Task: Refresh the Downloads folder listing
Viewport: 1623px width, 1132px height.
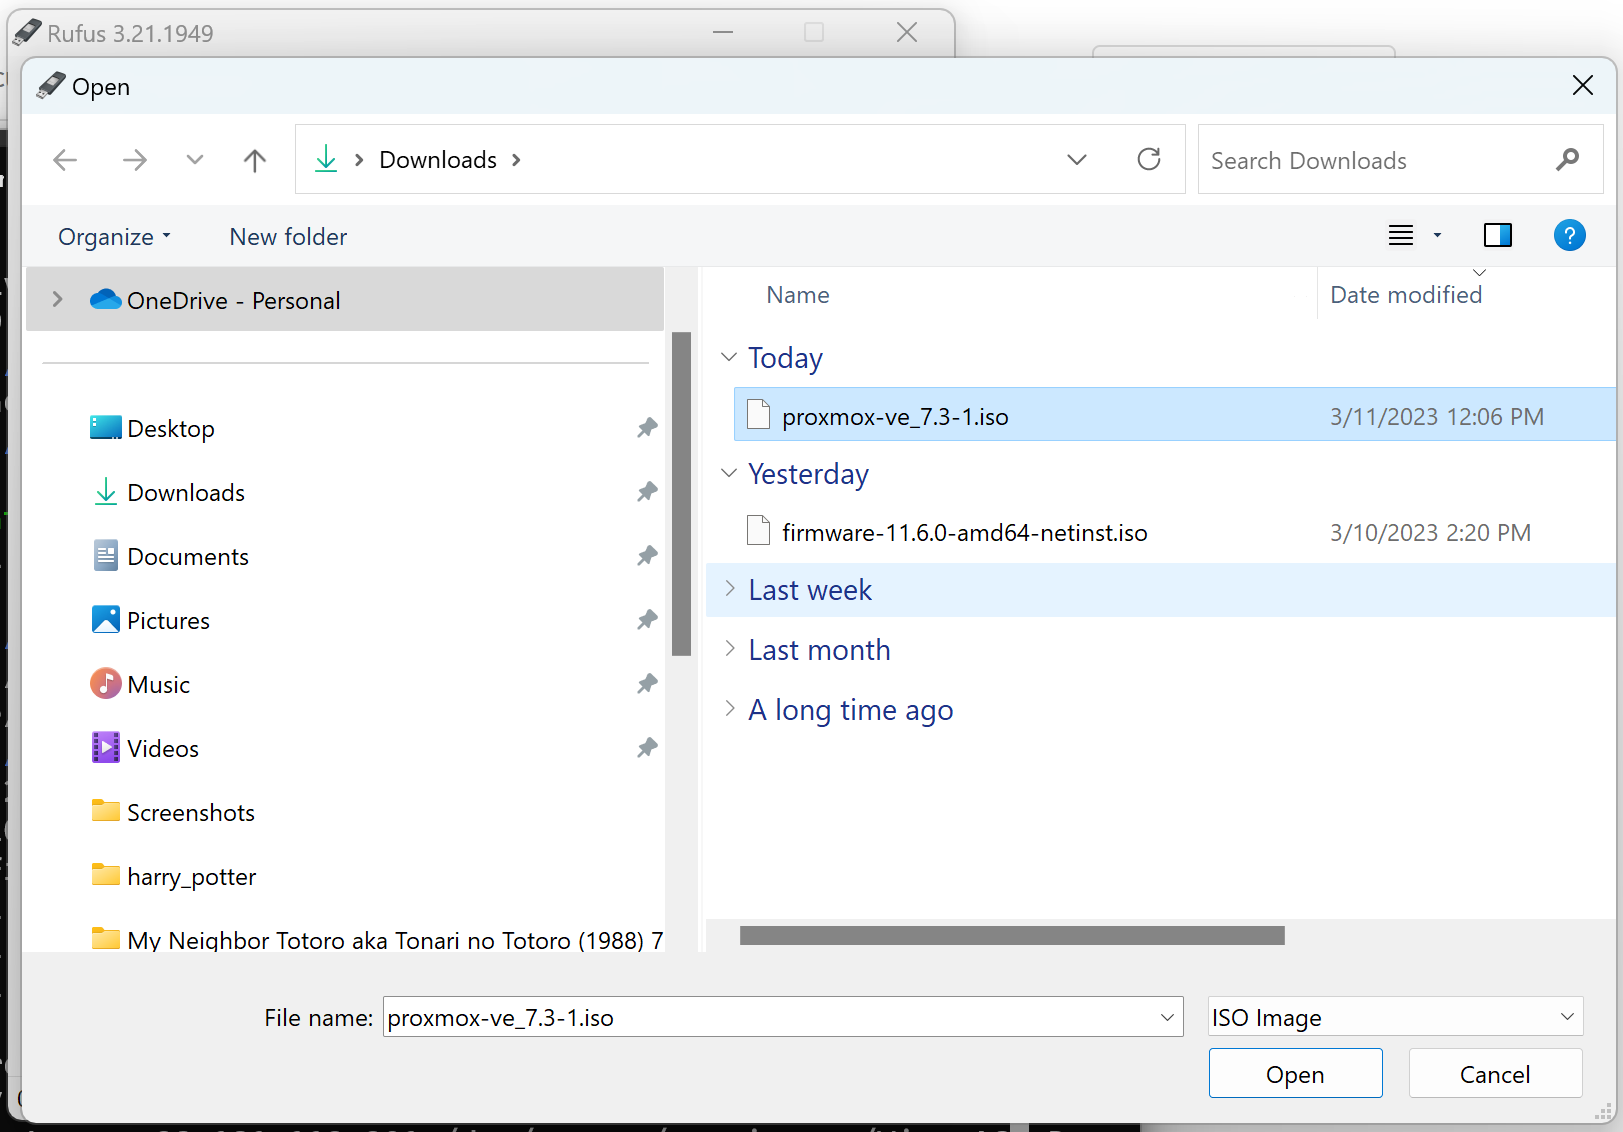Action: [x=1149, y=160]
